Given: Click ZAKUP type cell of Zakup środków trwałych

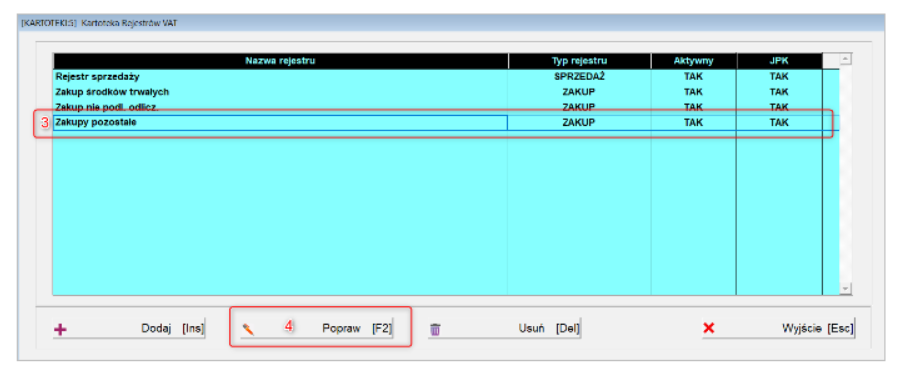Looking at the screenshot, I should point(579,92).
